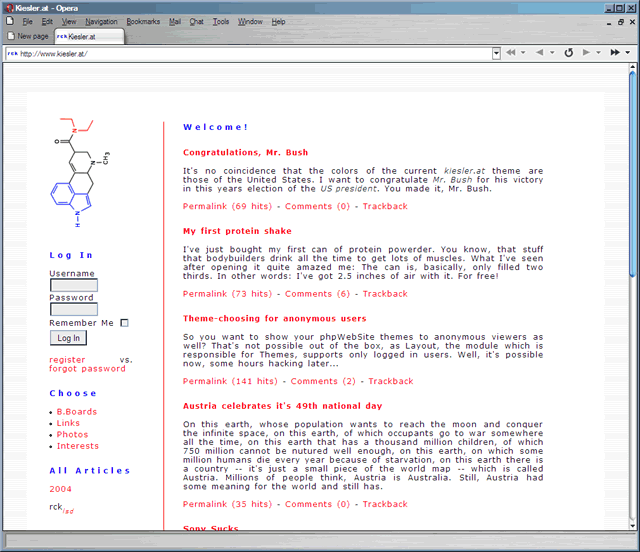Open the Links sidebar link
Screen dimensions: 640x552
click(x=68, y=423)
